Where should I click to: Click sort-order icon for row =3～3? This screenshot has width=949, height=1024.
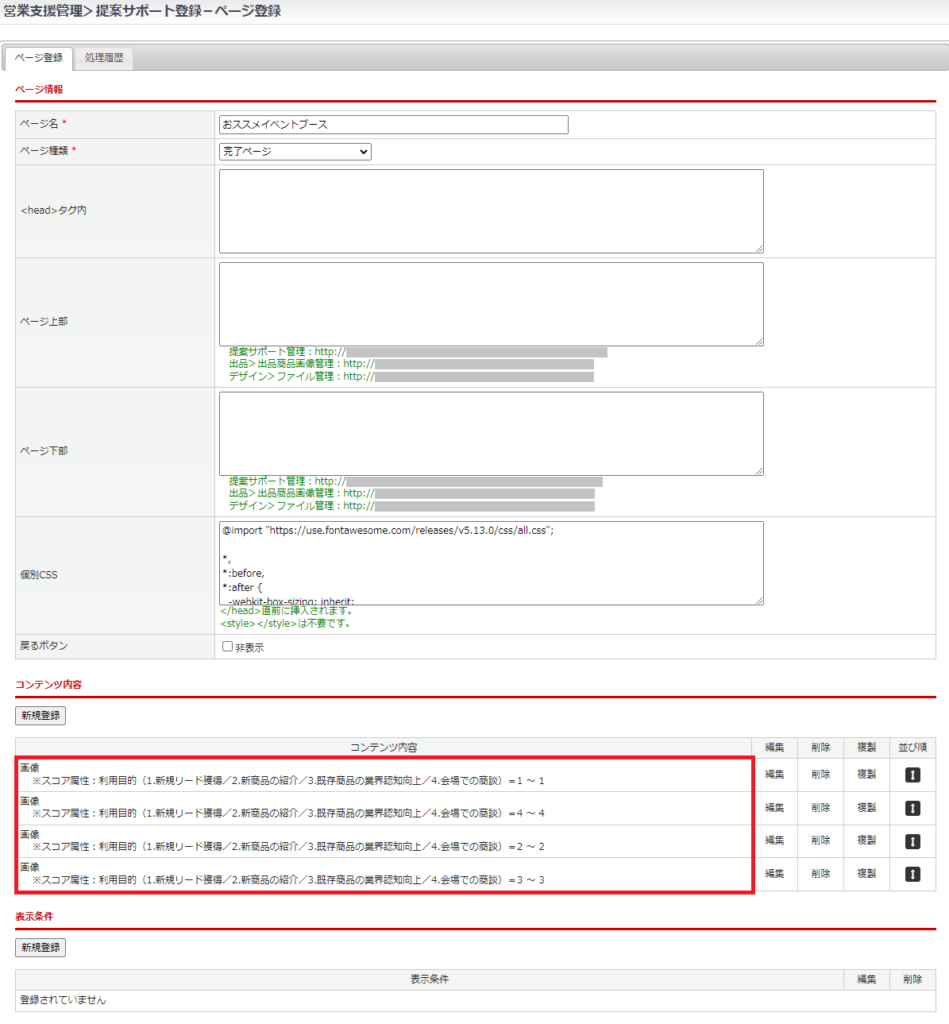coord(912,874)
